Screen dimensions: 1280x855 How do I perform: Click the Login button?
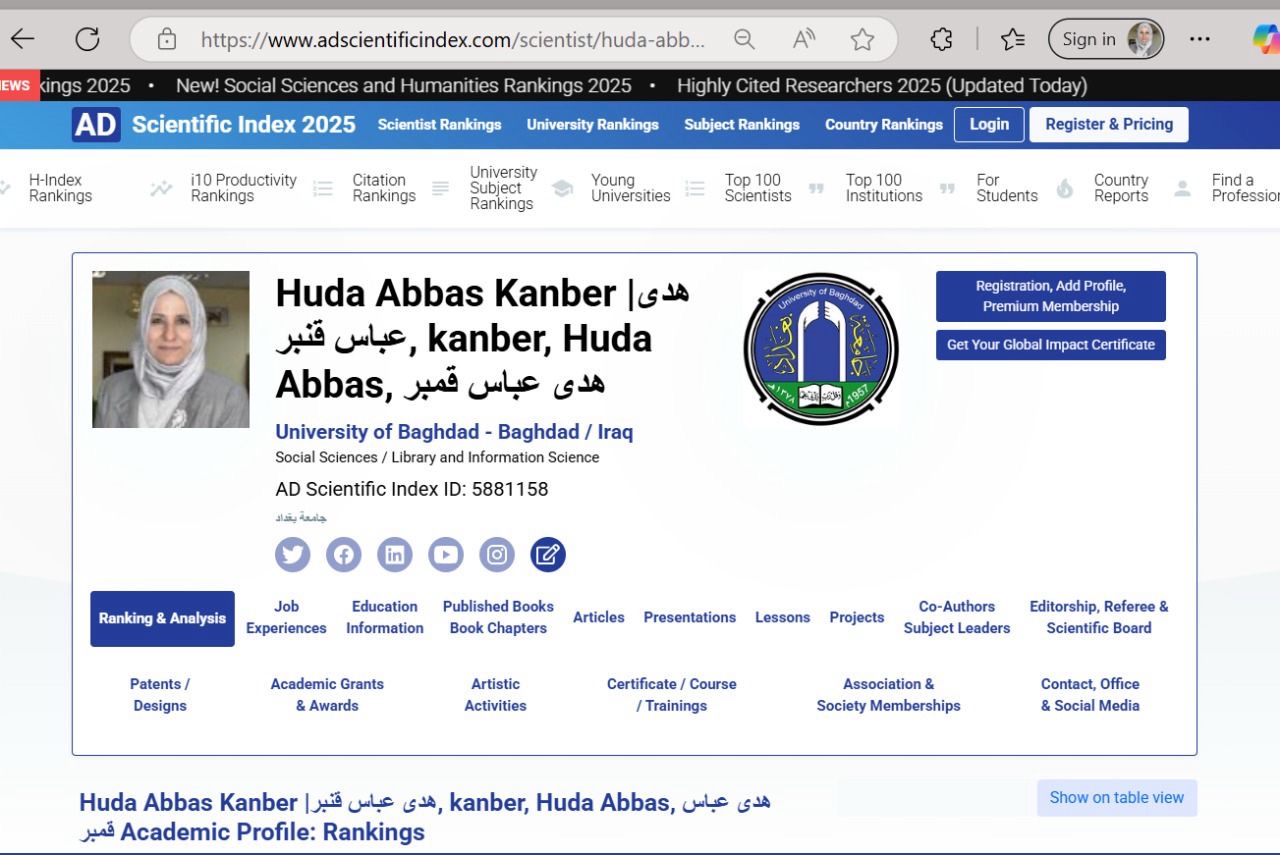coord(988,125)
